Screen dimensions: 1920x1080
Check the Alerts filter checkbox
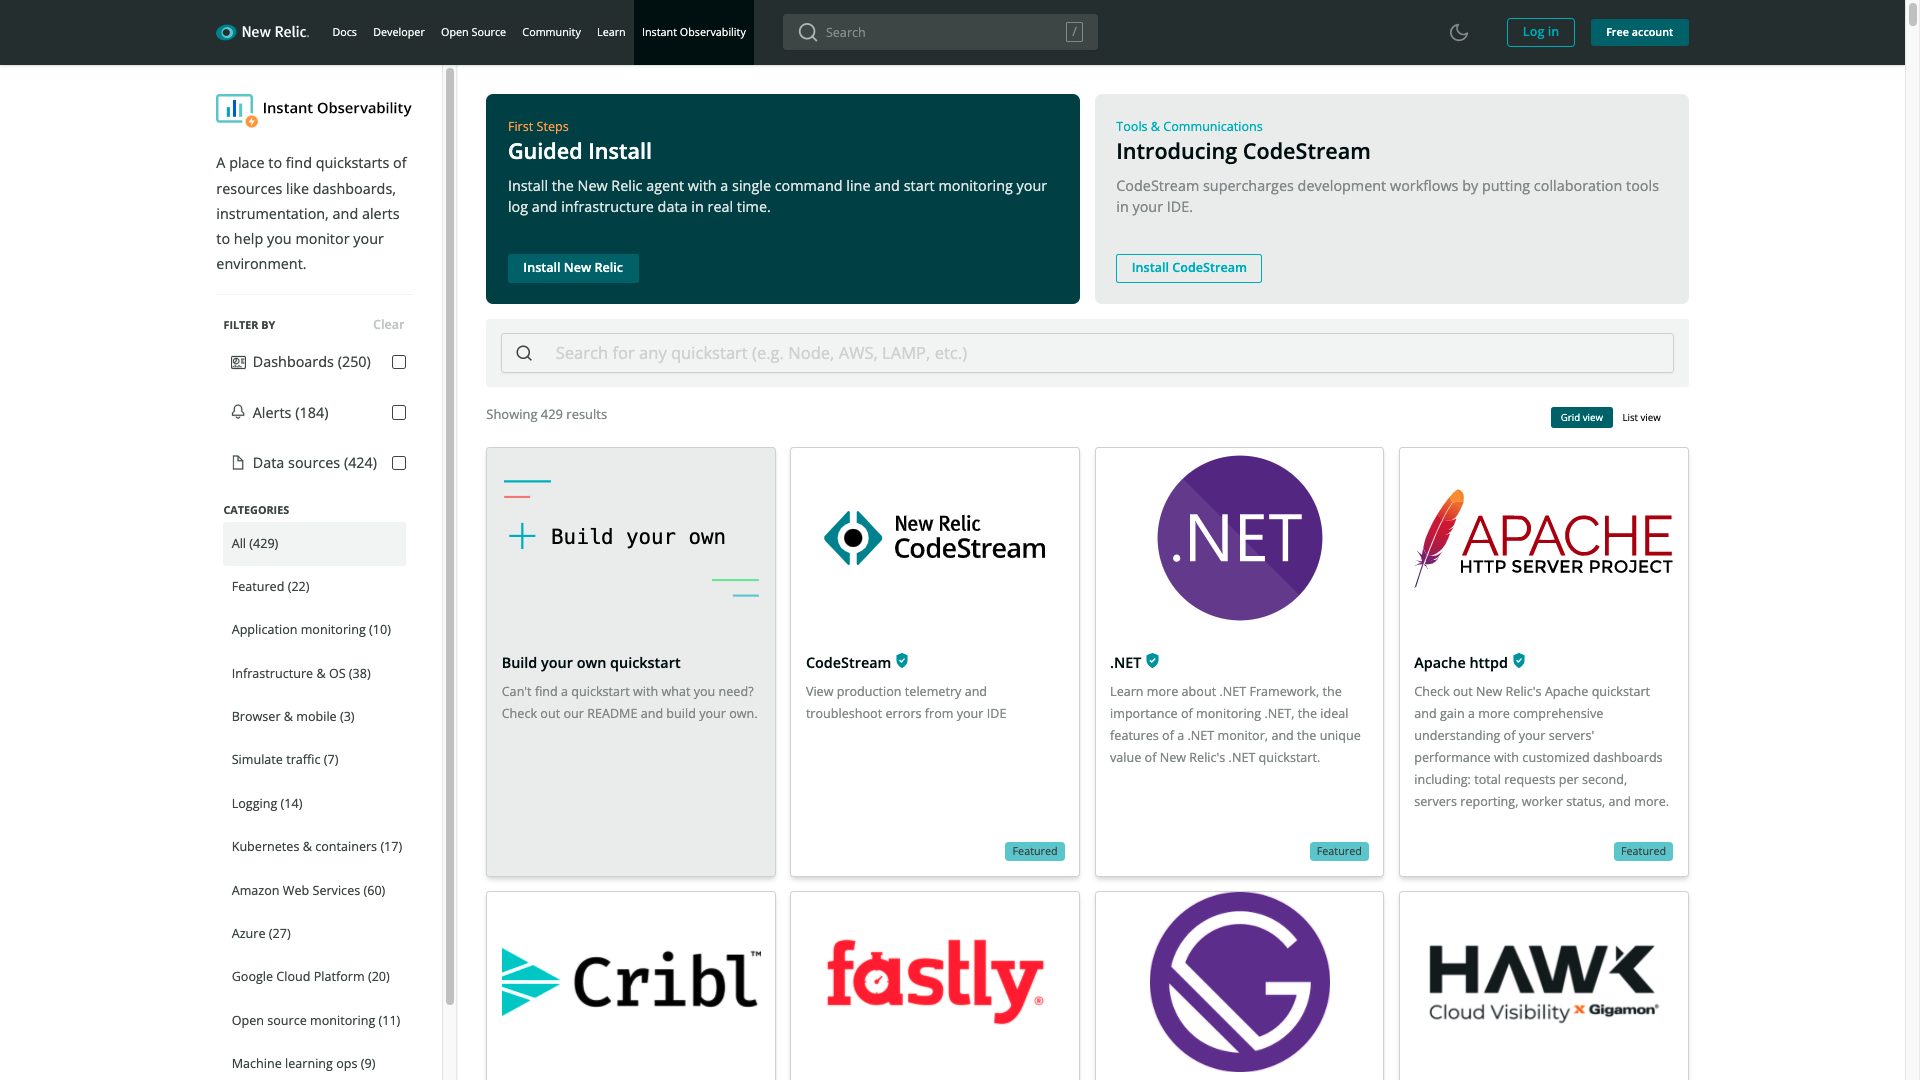click(x=399, y=413)
